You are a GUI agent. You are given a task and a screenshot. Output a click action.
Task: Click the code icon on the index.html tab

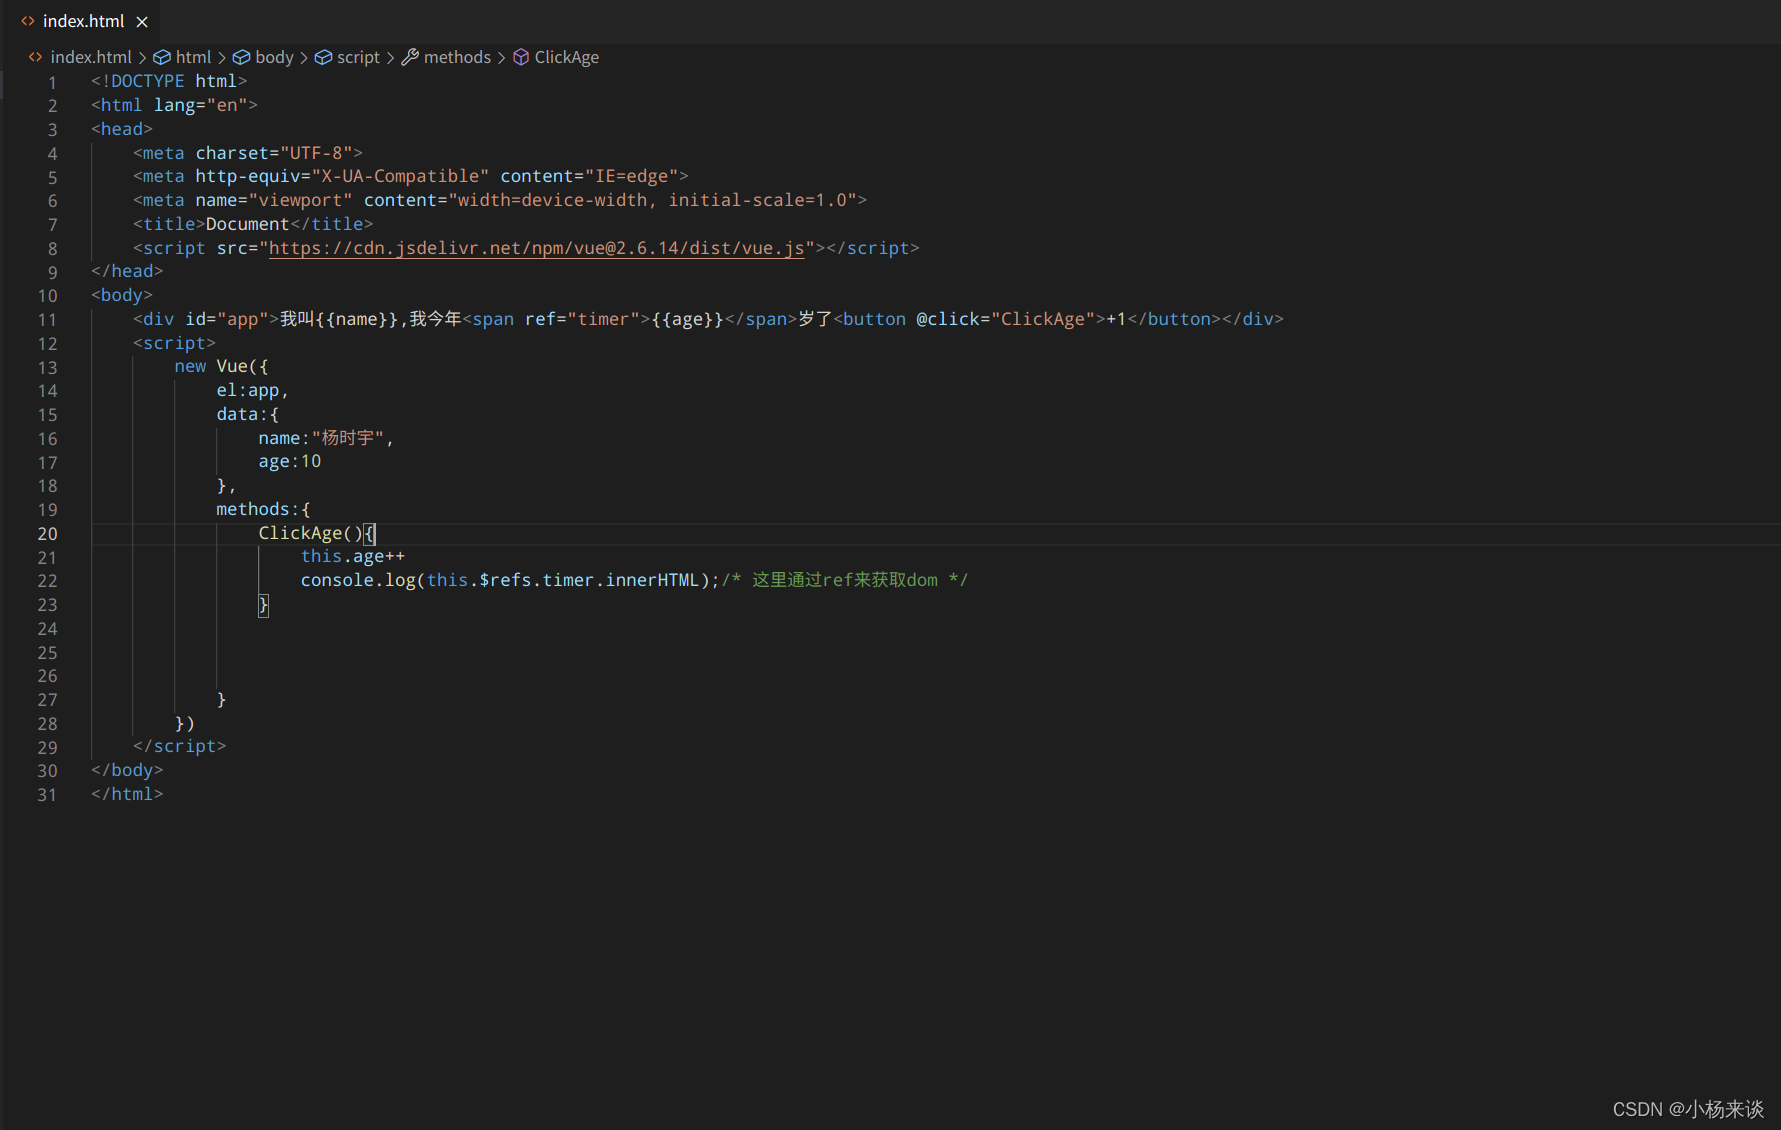click(x=26, y=20)
